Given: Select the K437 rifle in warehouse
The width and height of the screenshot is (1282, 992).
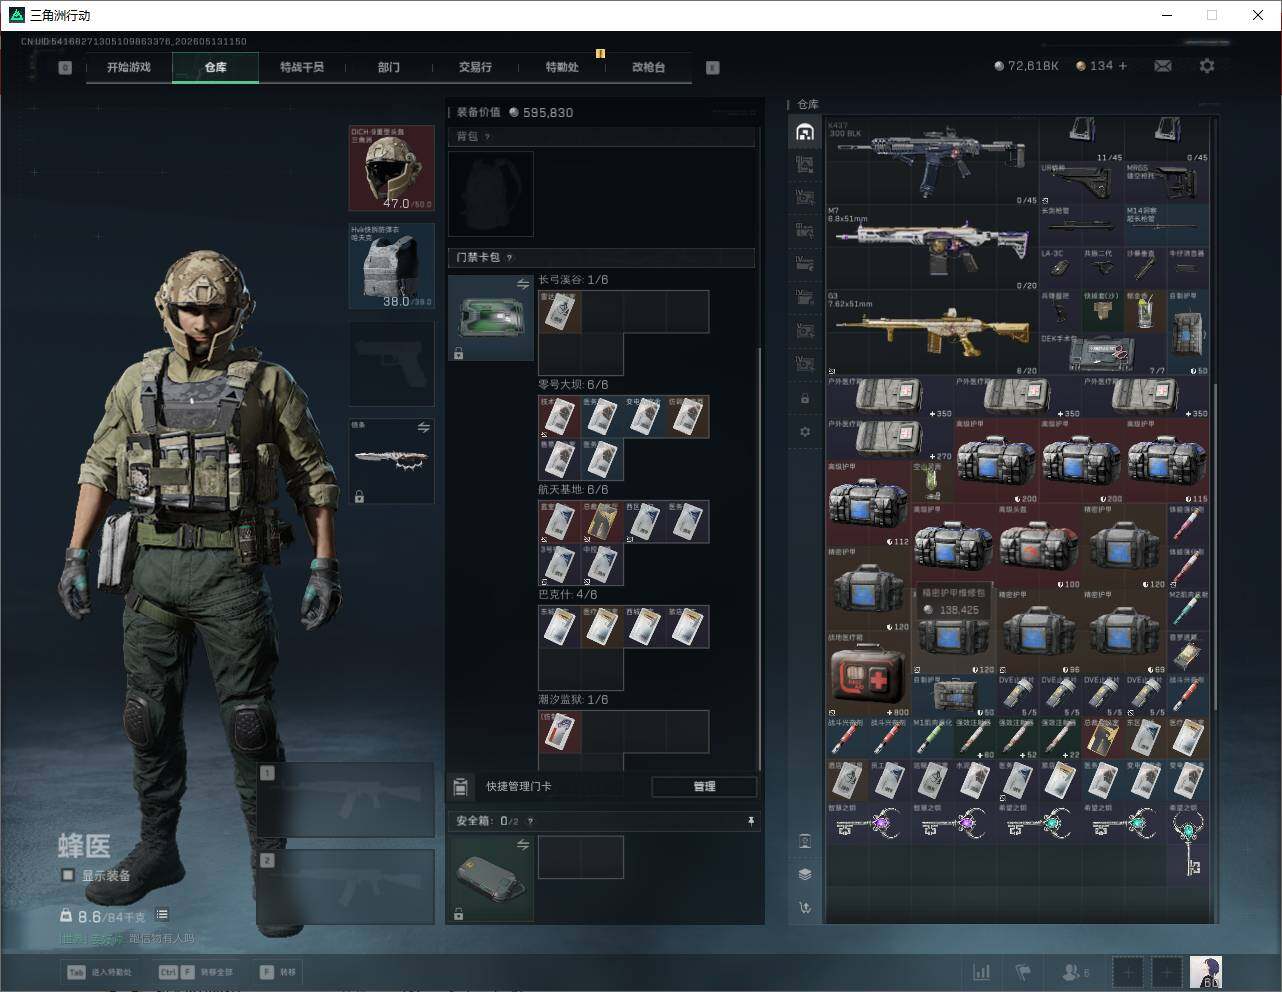Looking at the screenshot, I should (x=932, y=163).
